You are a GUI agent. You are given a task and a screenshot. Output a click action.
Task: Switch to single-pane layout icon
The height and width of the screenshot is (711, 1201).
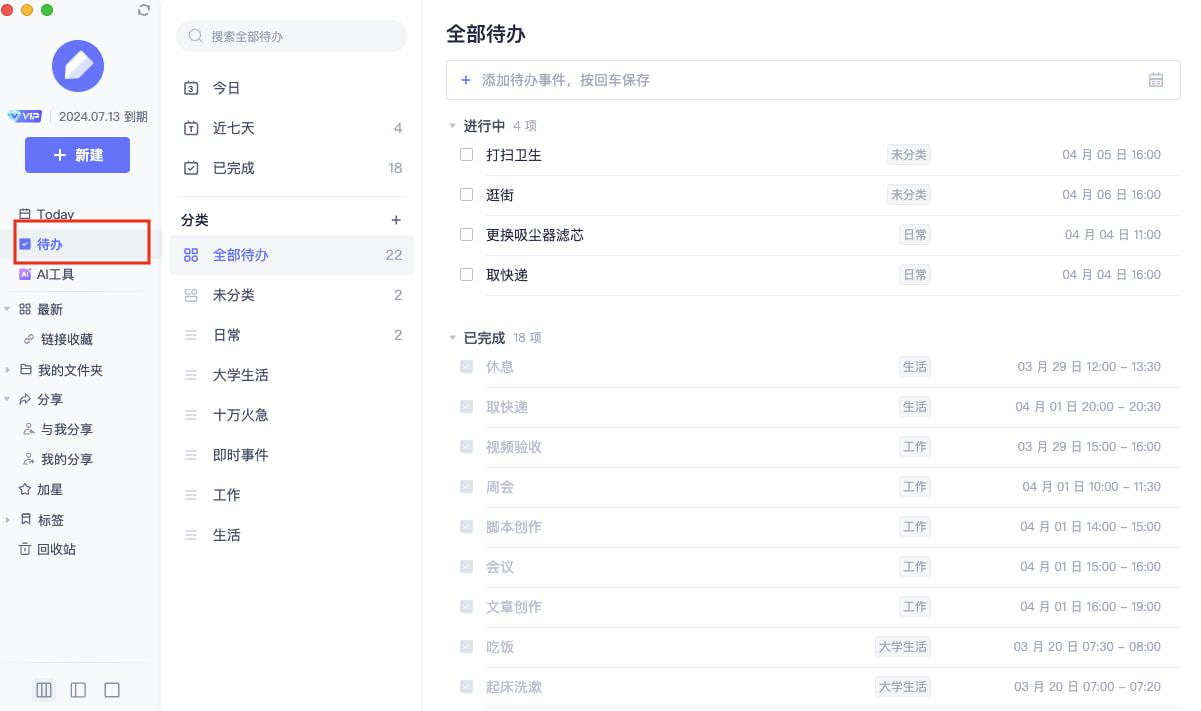(x=112, y=690)
